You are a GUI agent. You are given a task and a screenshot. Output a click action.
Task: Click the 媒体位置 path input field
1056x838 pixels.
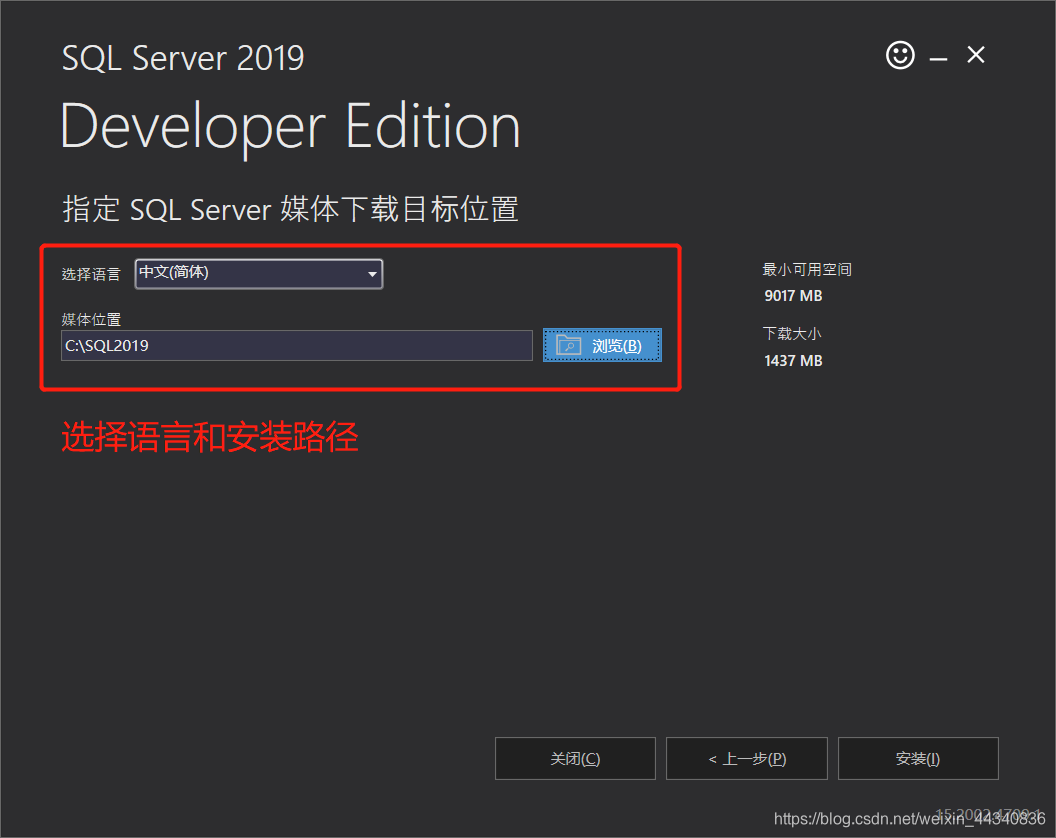[x=296, y=346]
